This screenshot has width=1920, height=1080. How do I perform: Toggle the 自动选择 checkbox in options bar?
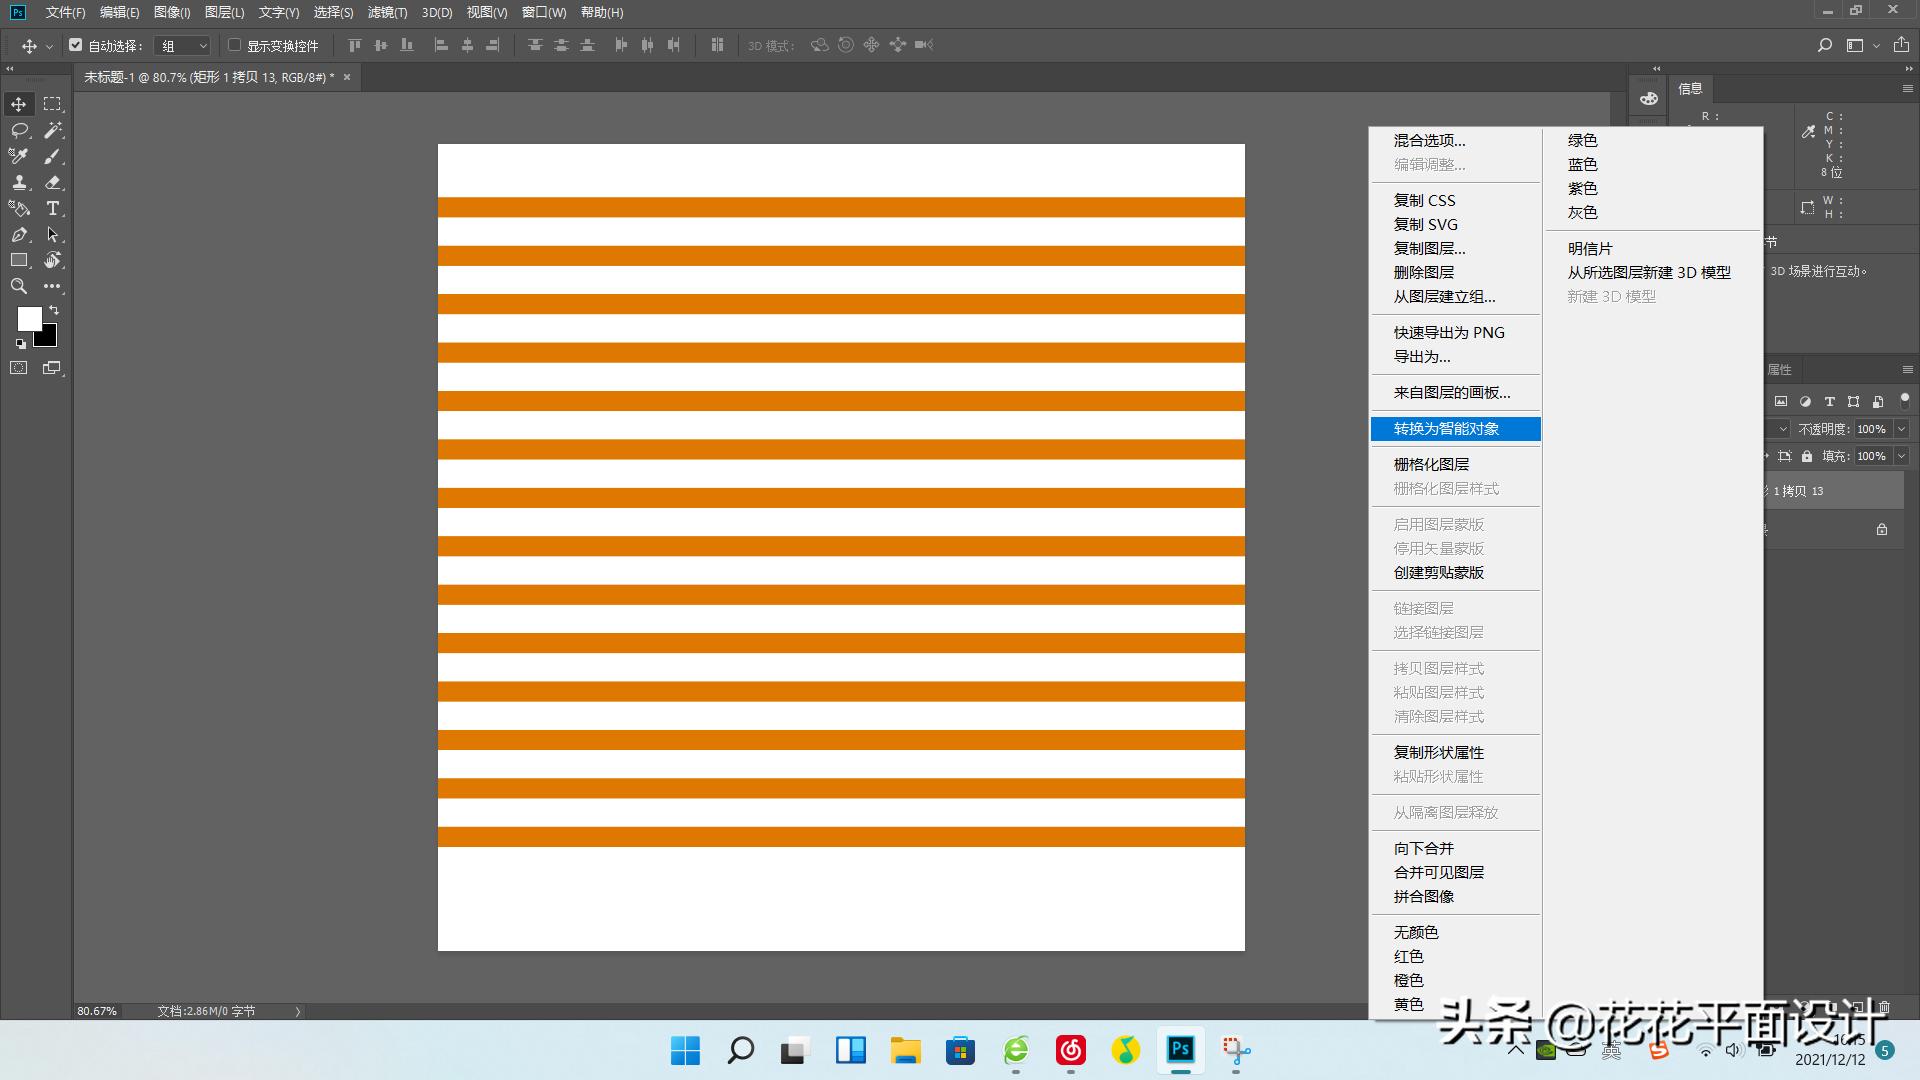(x=76, y=45)
